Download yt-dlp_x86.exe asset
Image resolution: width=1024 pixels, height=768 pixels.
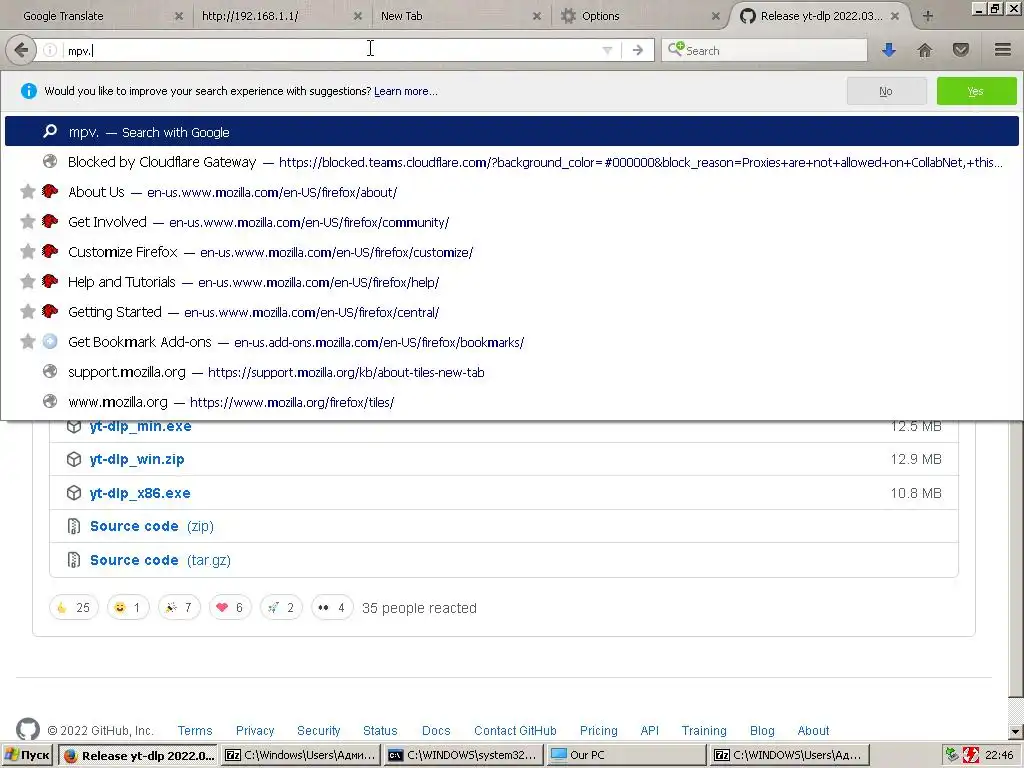coord(140,493)
